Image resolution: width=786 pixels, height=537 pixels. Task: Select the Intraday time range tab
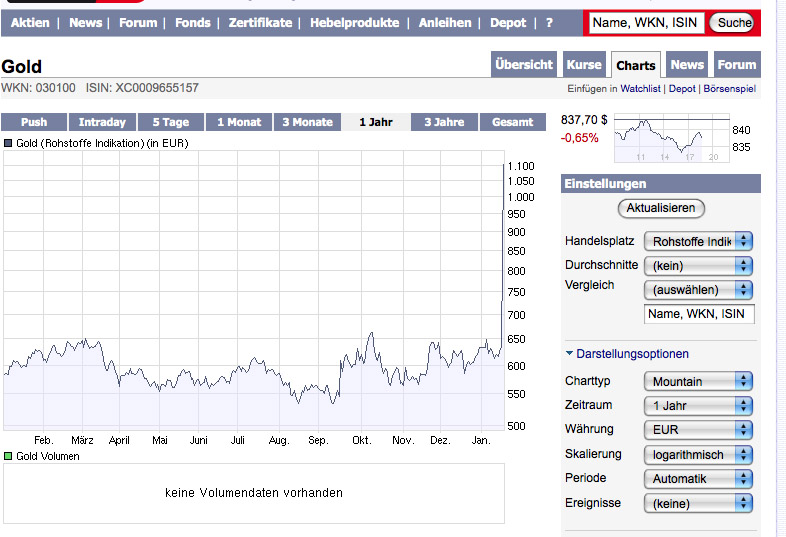pyautogui.click(x=102, y=122)
